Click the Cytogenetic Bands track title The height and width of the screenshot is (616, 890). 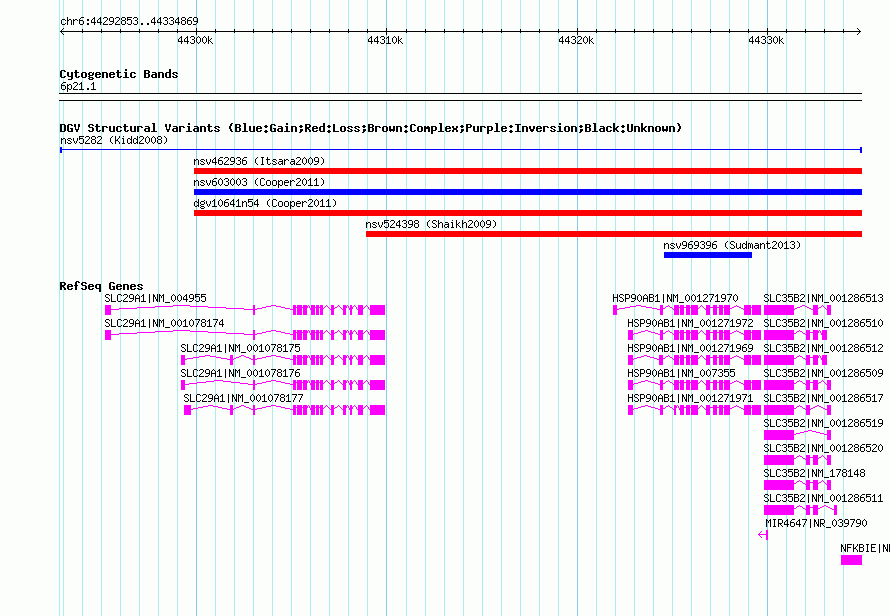pos(119,74)
